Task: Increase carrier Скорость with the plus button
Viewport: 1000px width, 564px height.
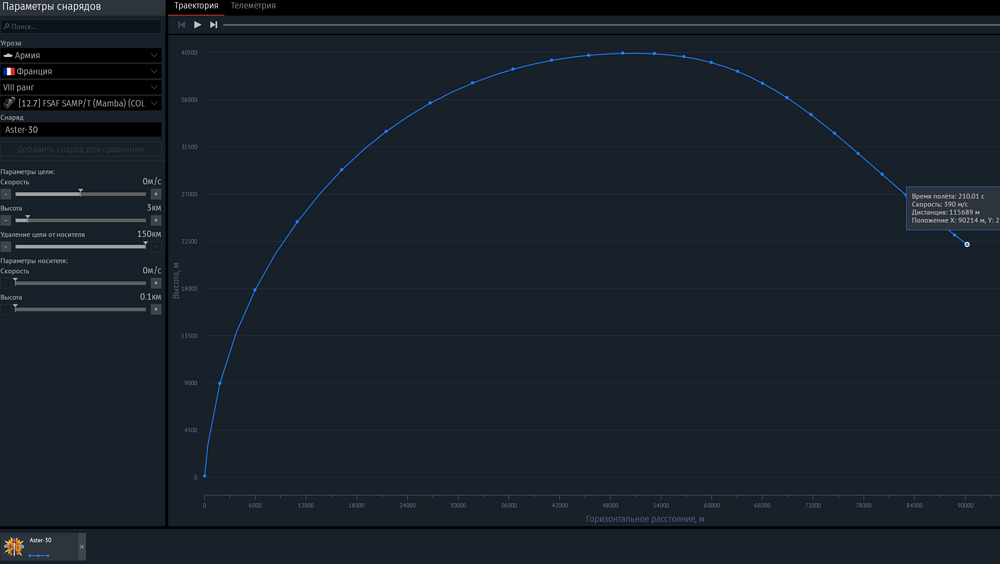Action: coord(156,283)
